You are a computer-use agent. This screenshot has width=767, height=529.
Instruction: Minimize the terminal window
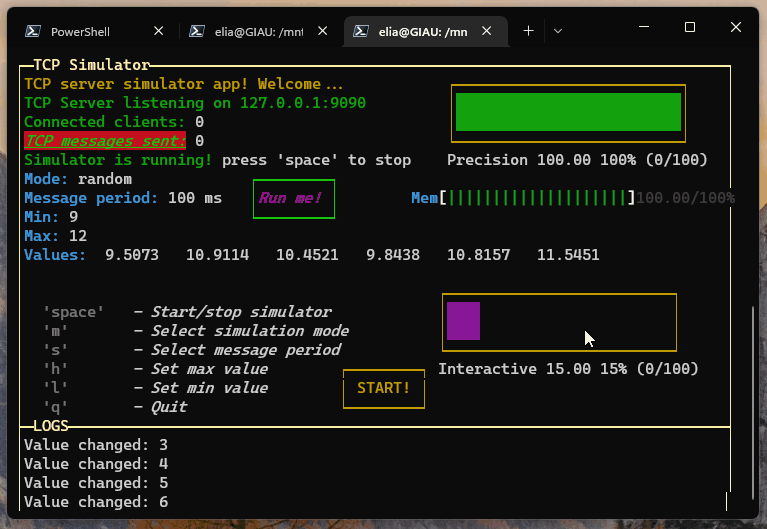click(643, 27)
